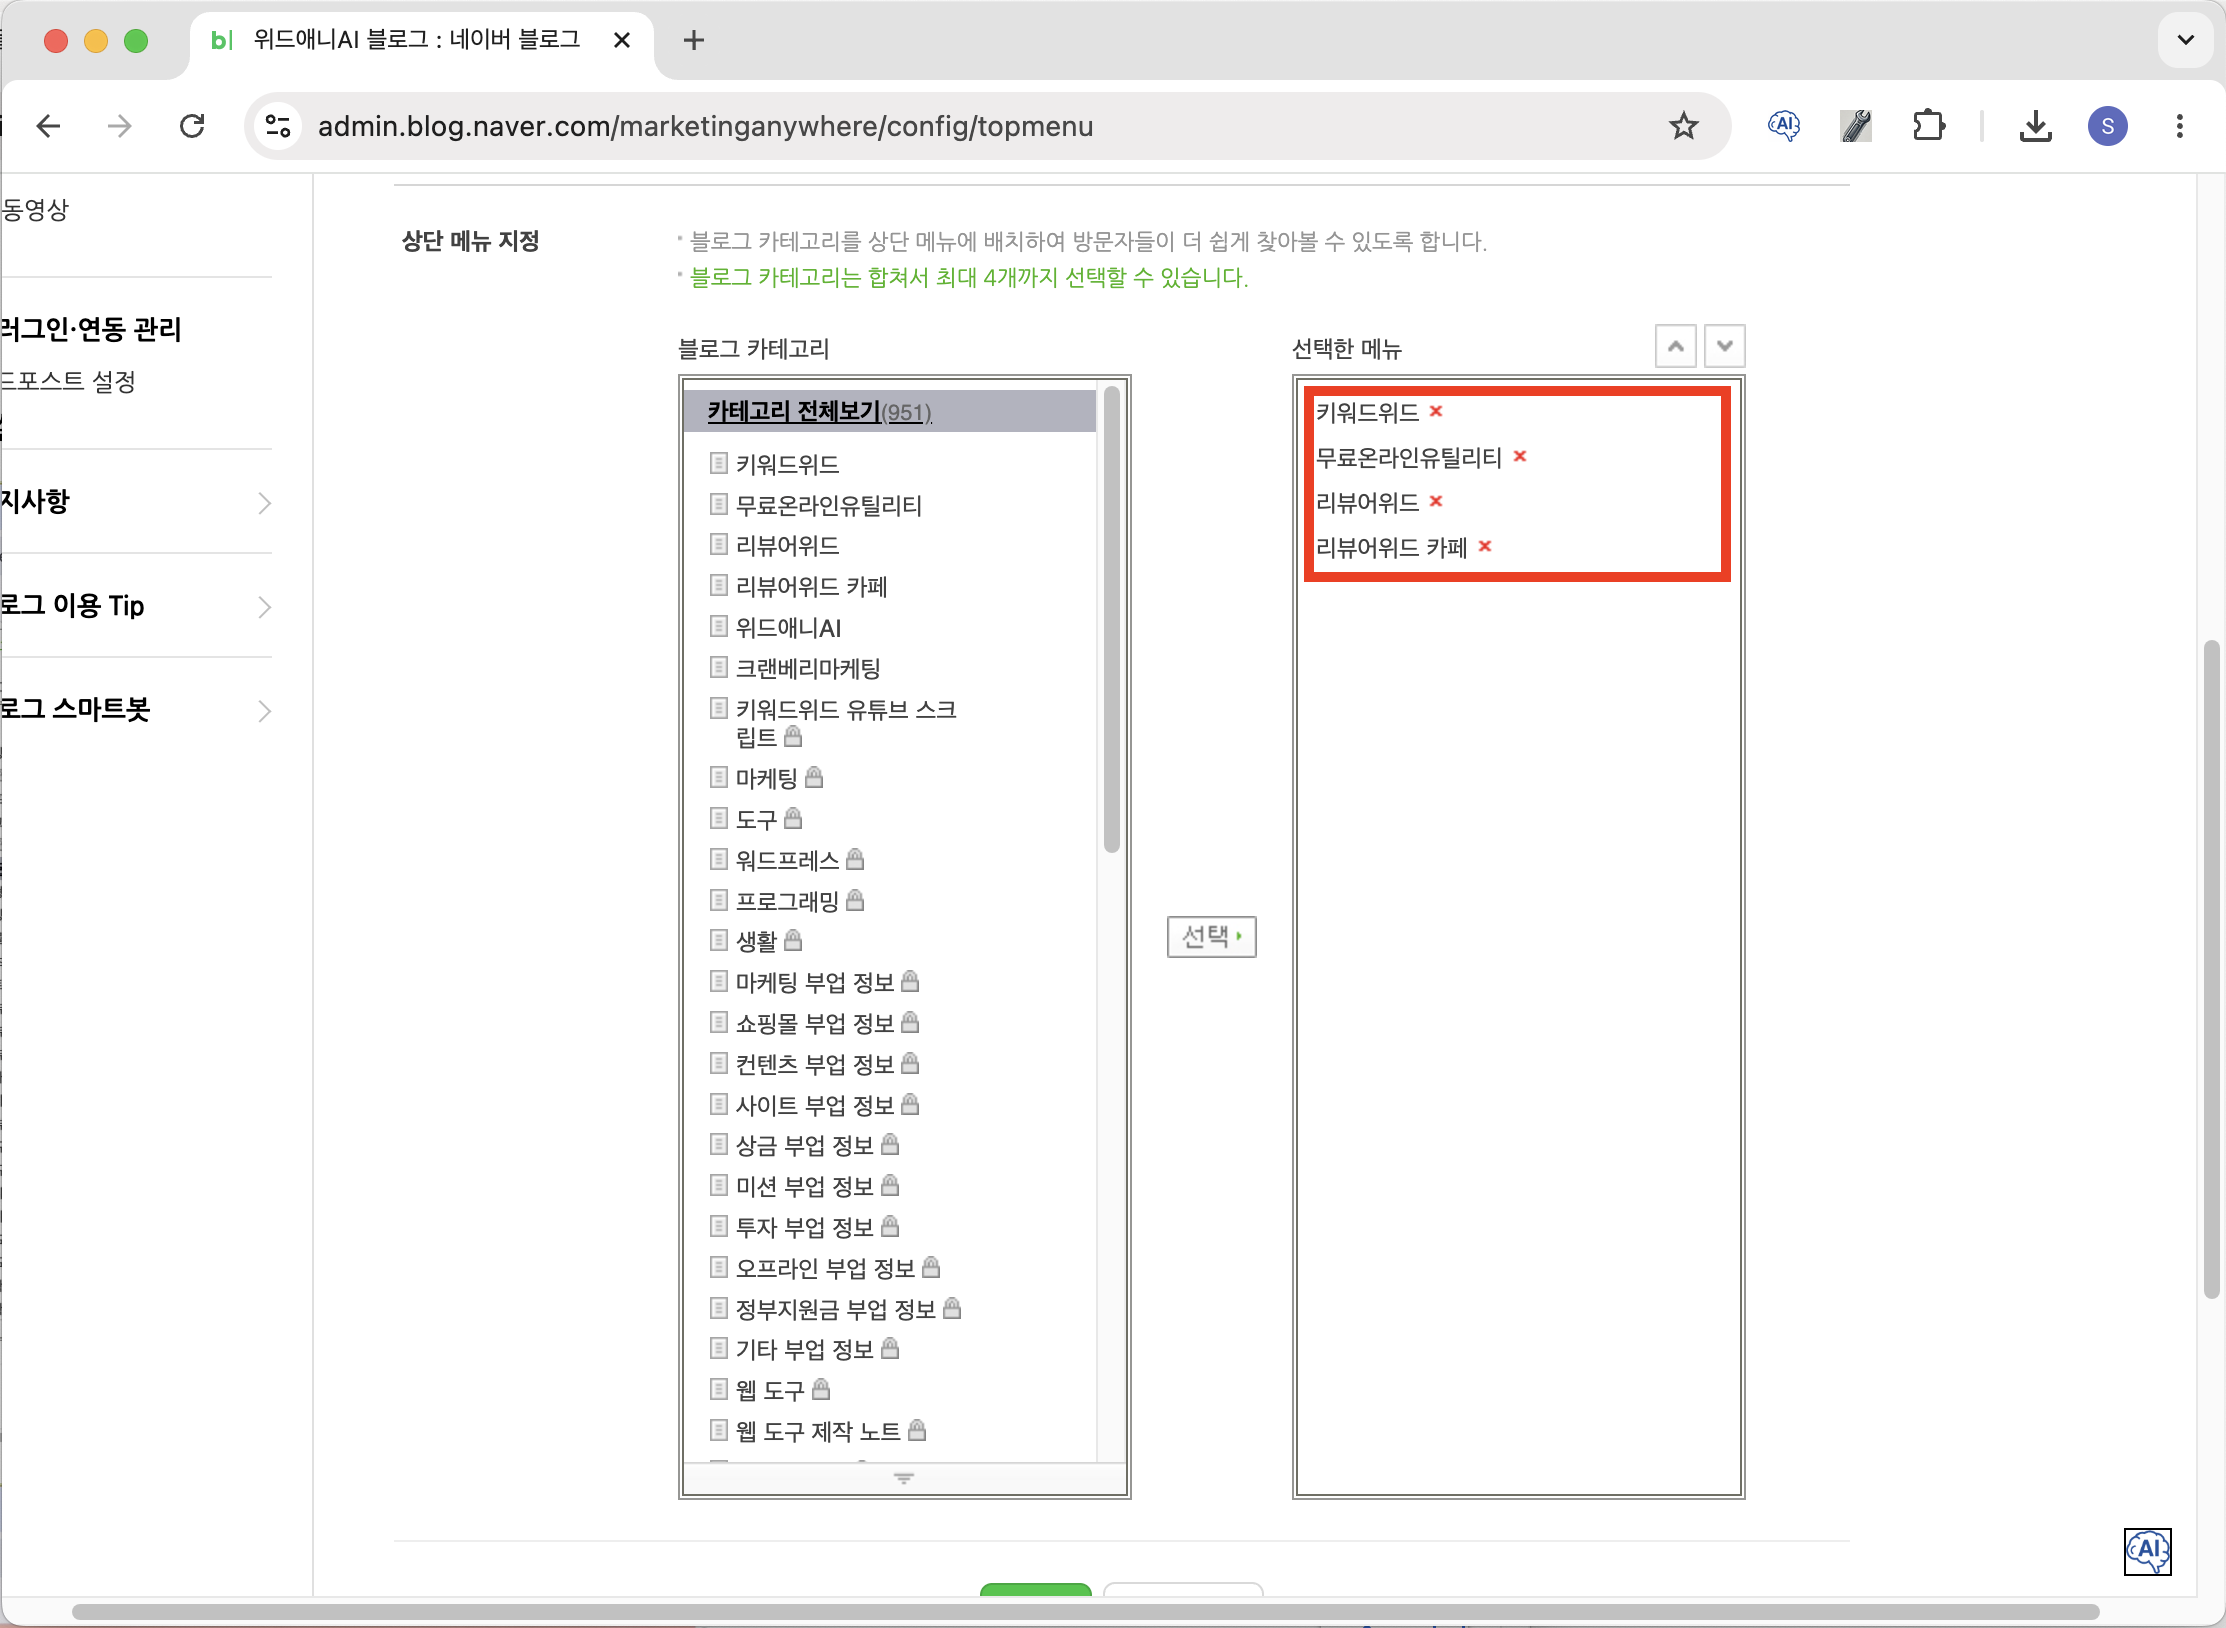This screenshot has width=2226, height=1628.
Task: Pick 오프라인 부업 정보 category
Action: point(826,1268)
